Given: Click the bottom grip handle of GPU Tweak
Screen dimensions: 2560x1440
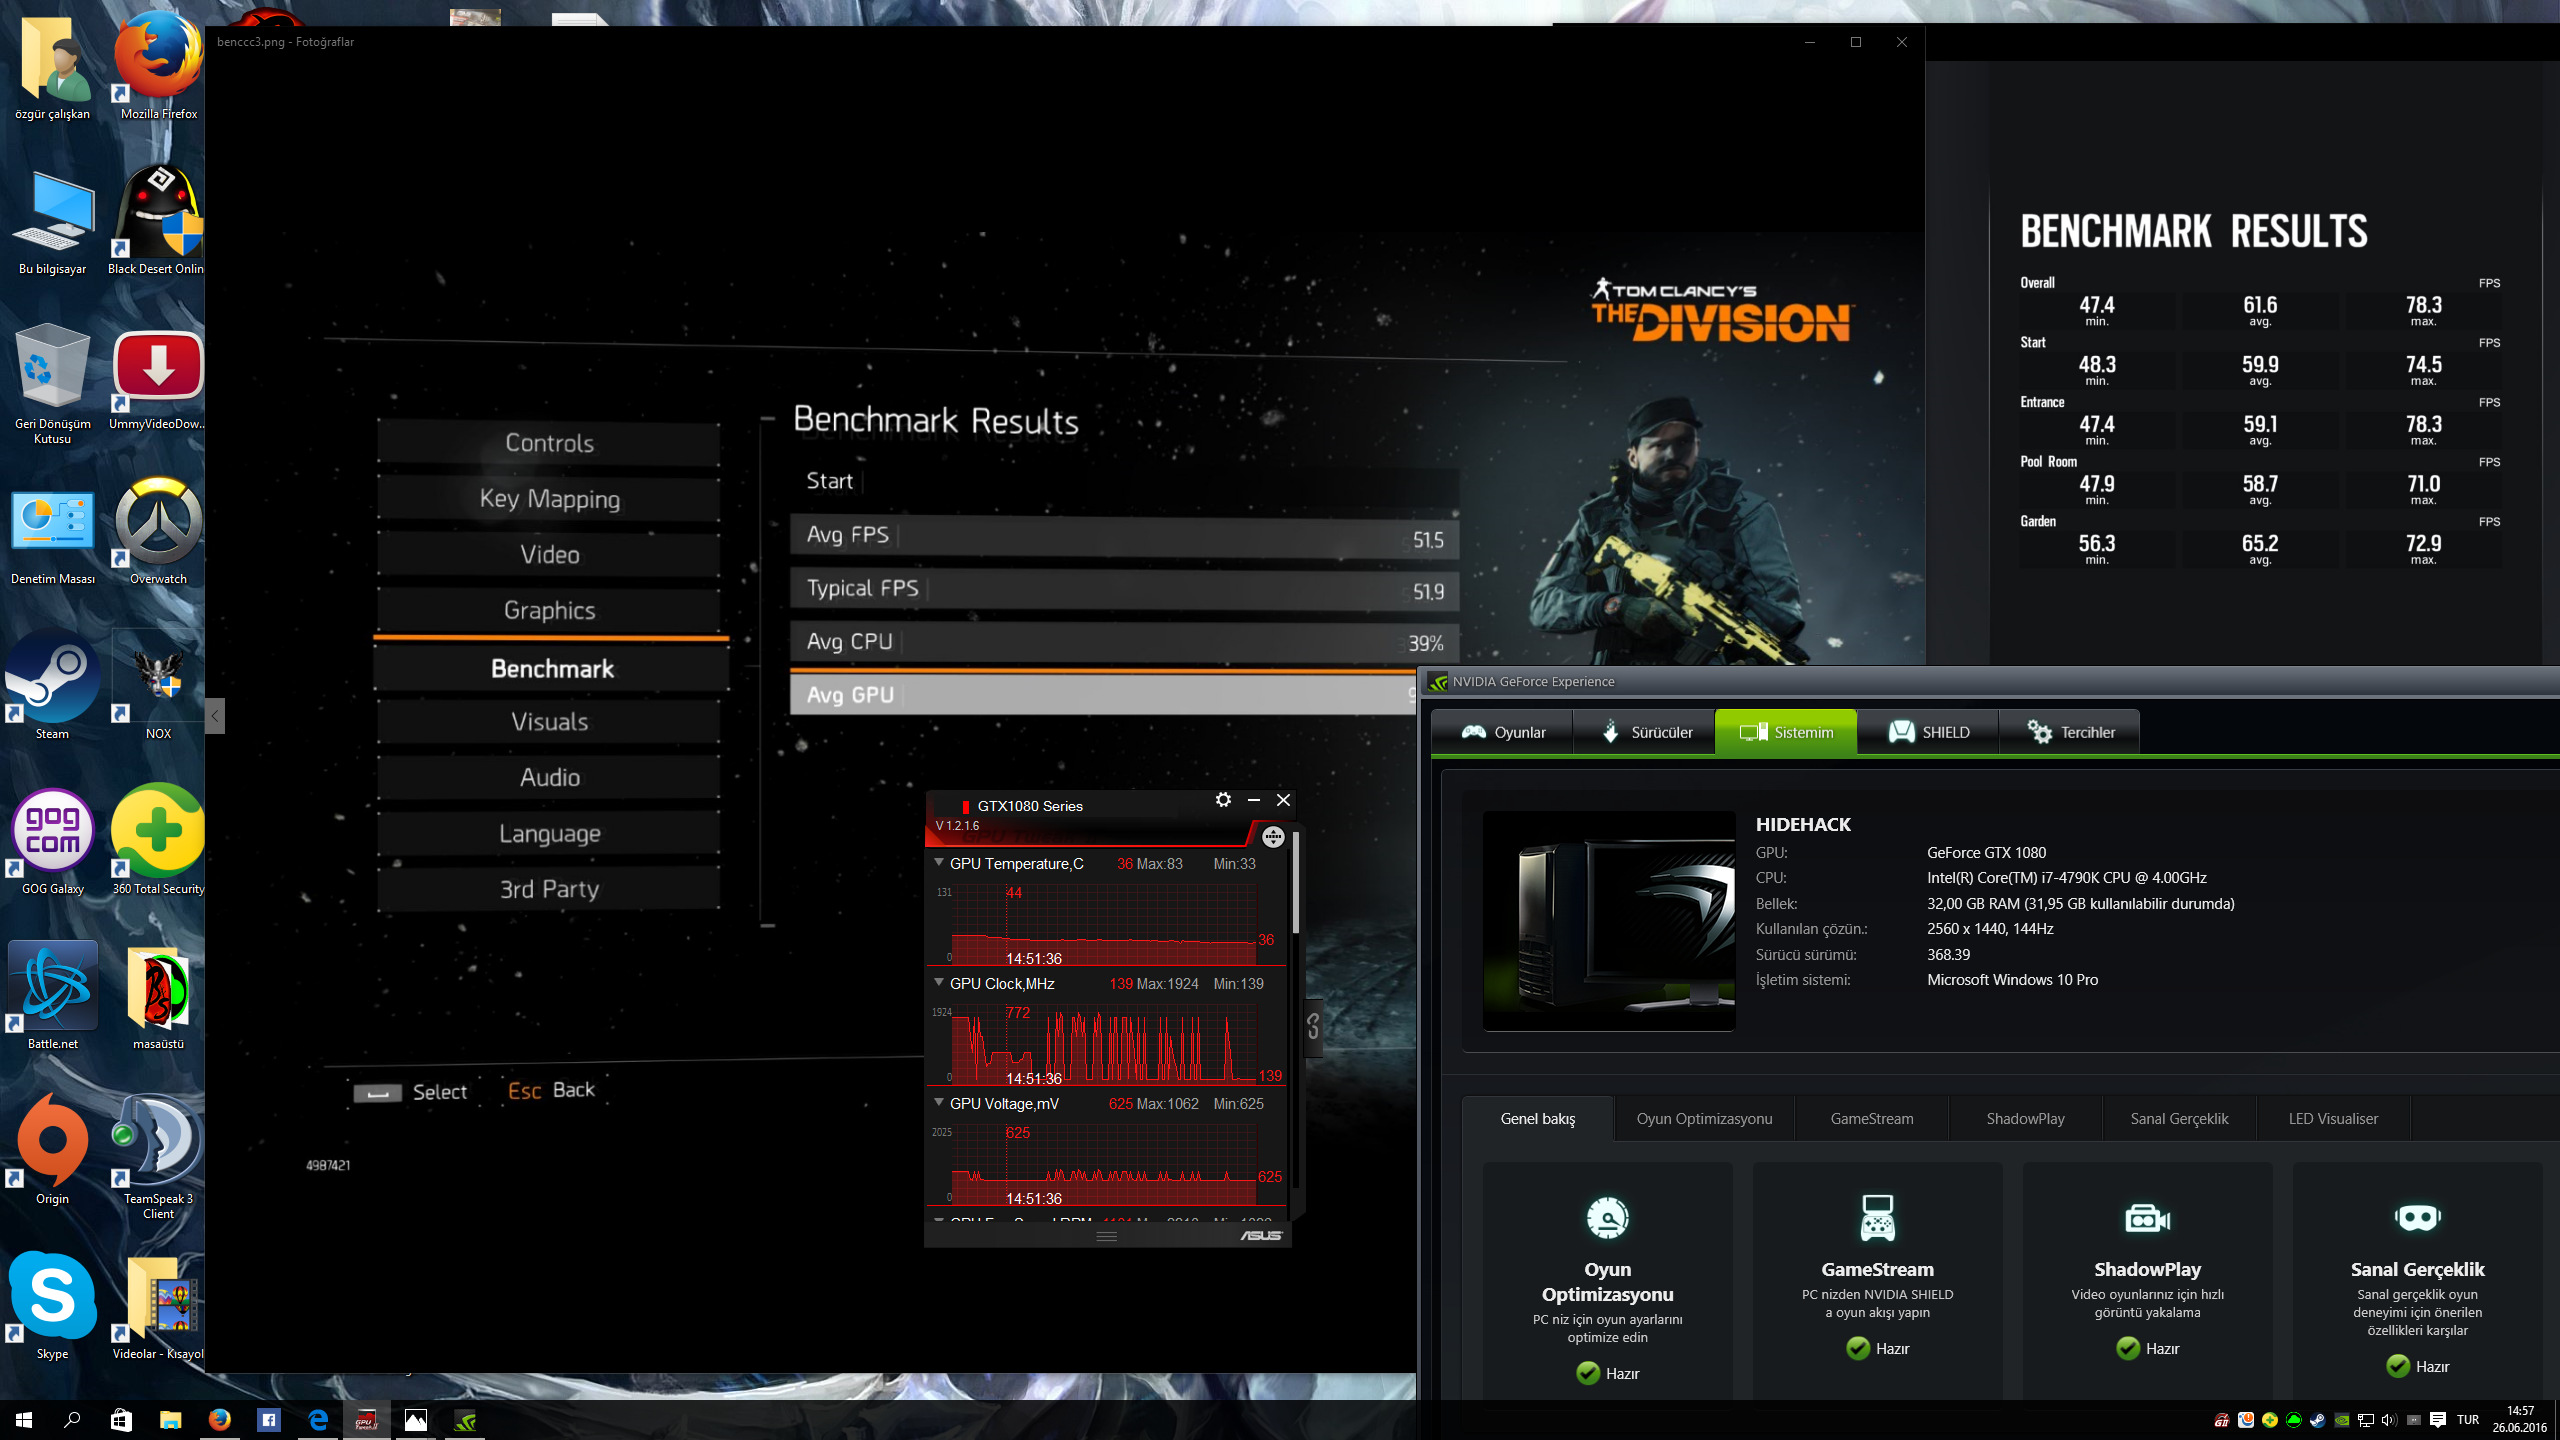Looking at the screenshot, I should (1107, 1236).
